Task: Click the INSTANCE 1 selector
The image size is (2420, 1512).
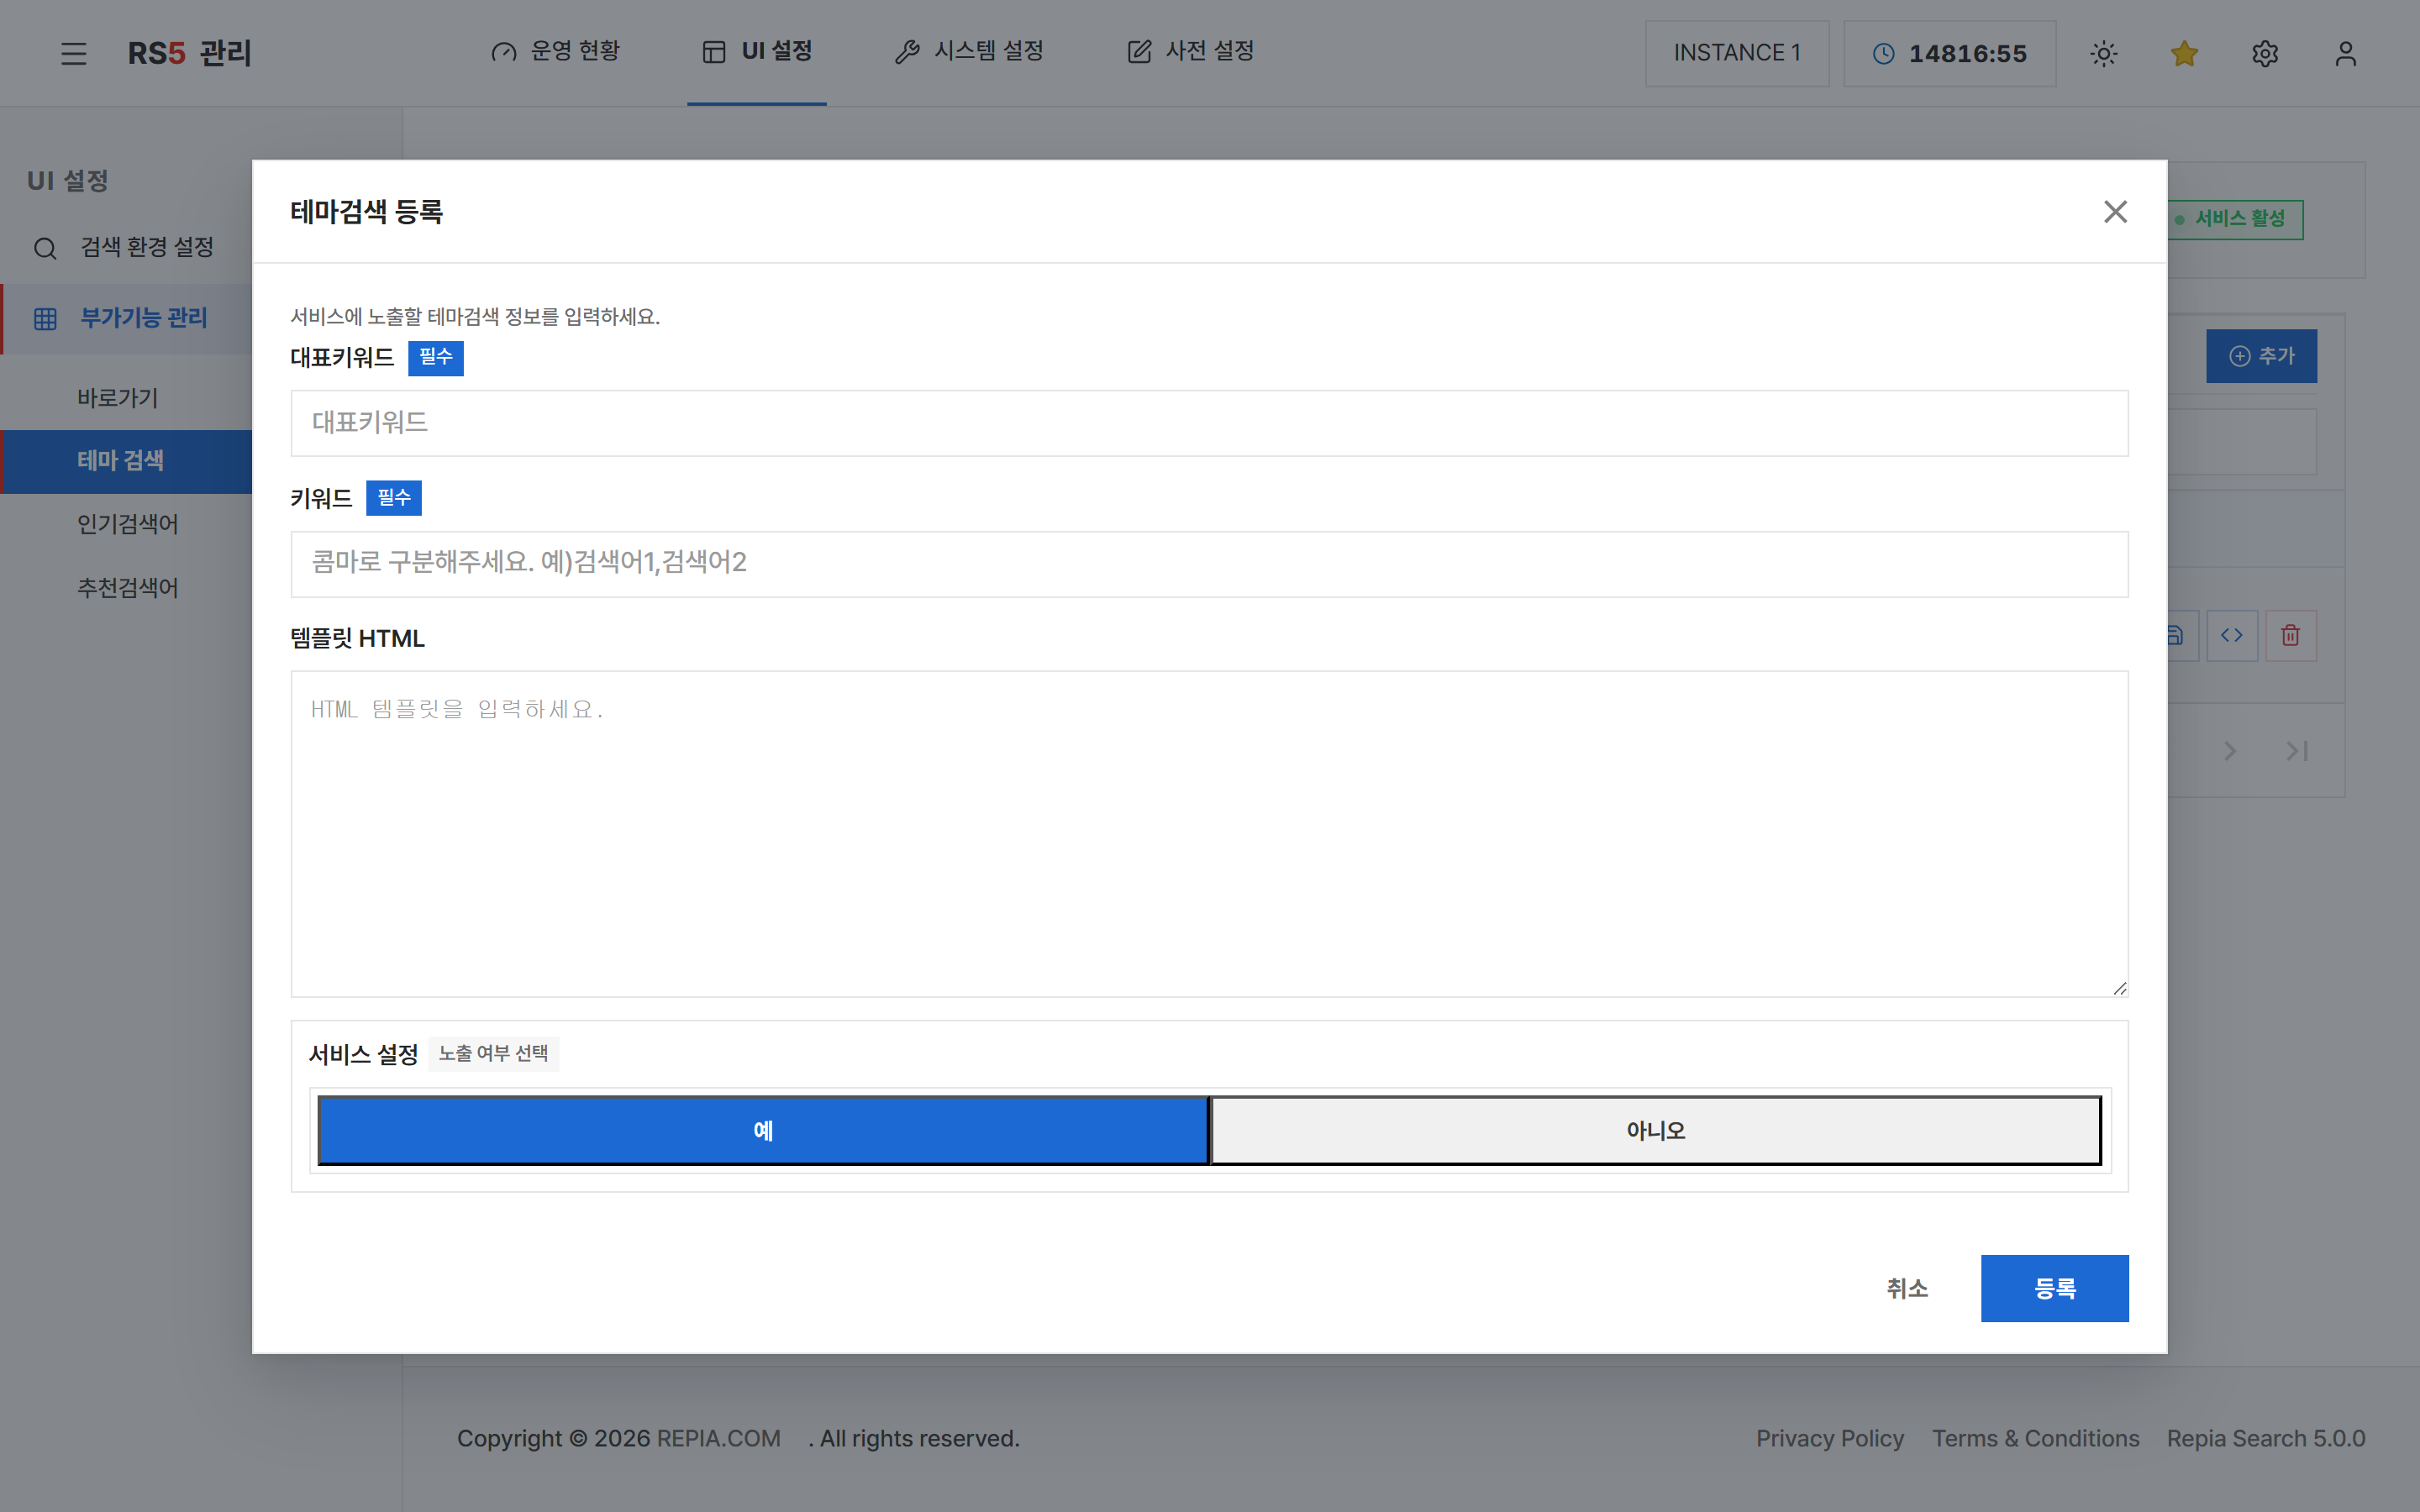Action: click(1737, 53)
